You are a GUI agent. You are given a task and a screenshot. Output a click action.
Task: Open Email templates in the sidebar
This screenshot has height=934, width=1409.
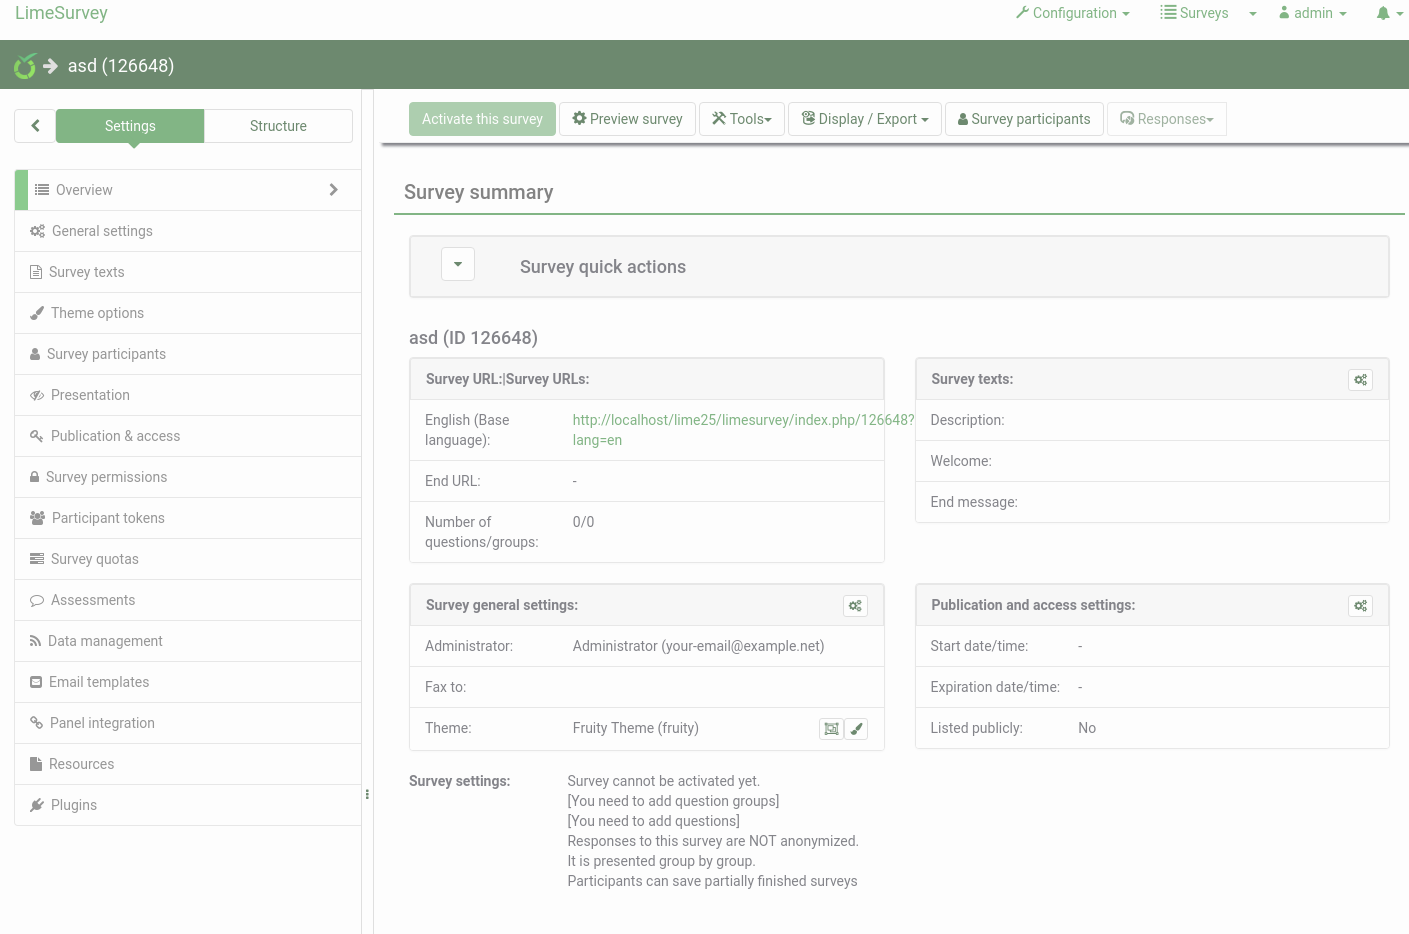99,682
